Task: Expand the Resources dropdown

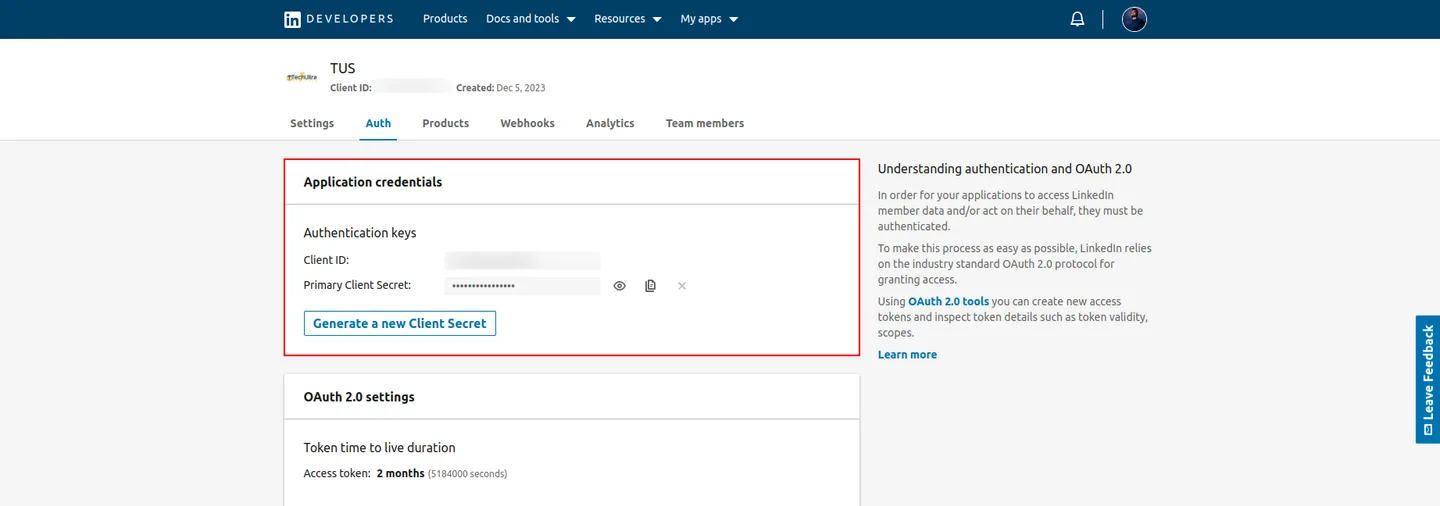Action: pyautogui.click(x=628, y=19)
